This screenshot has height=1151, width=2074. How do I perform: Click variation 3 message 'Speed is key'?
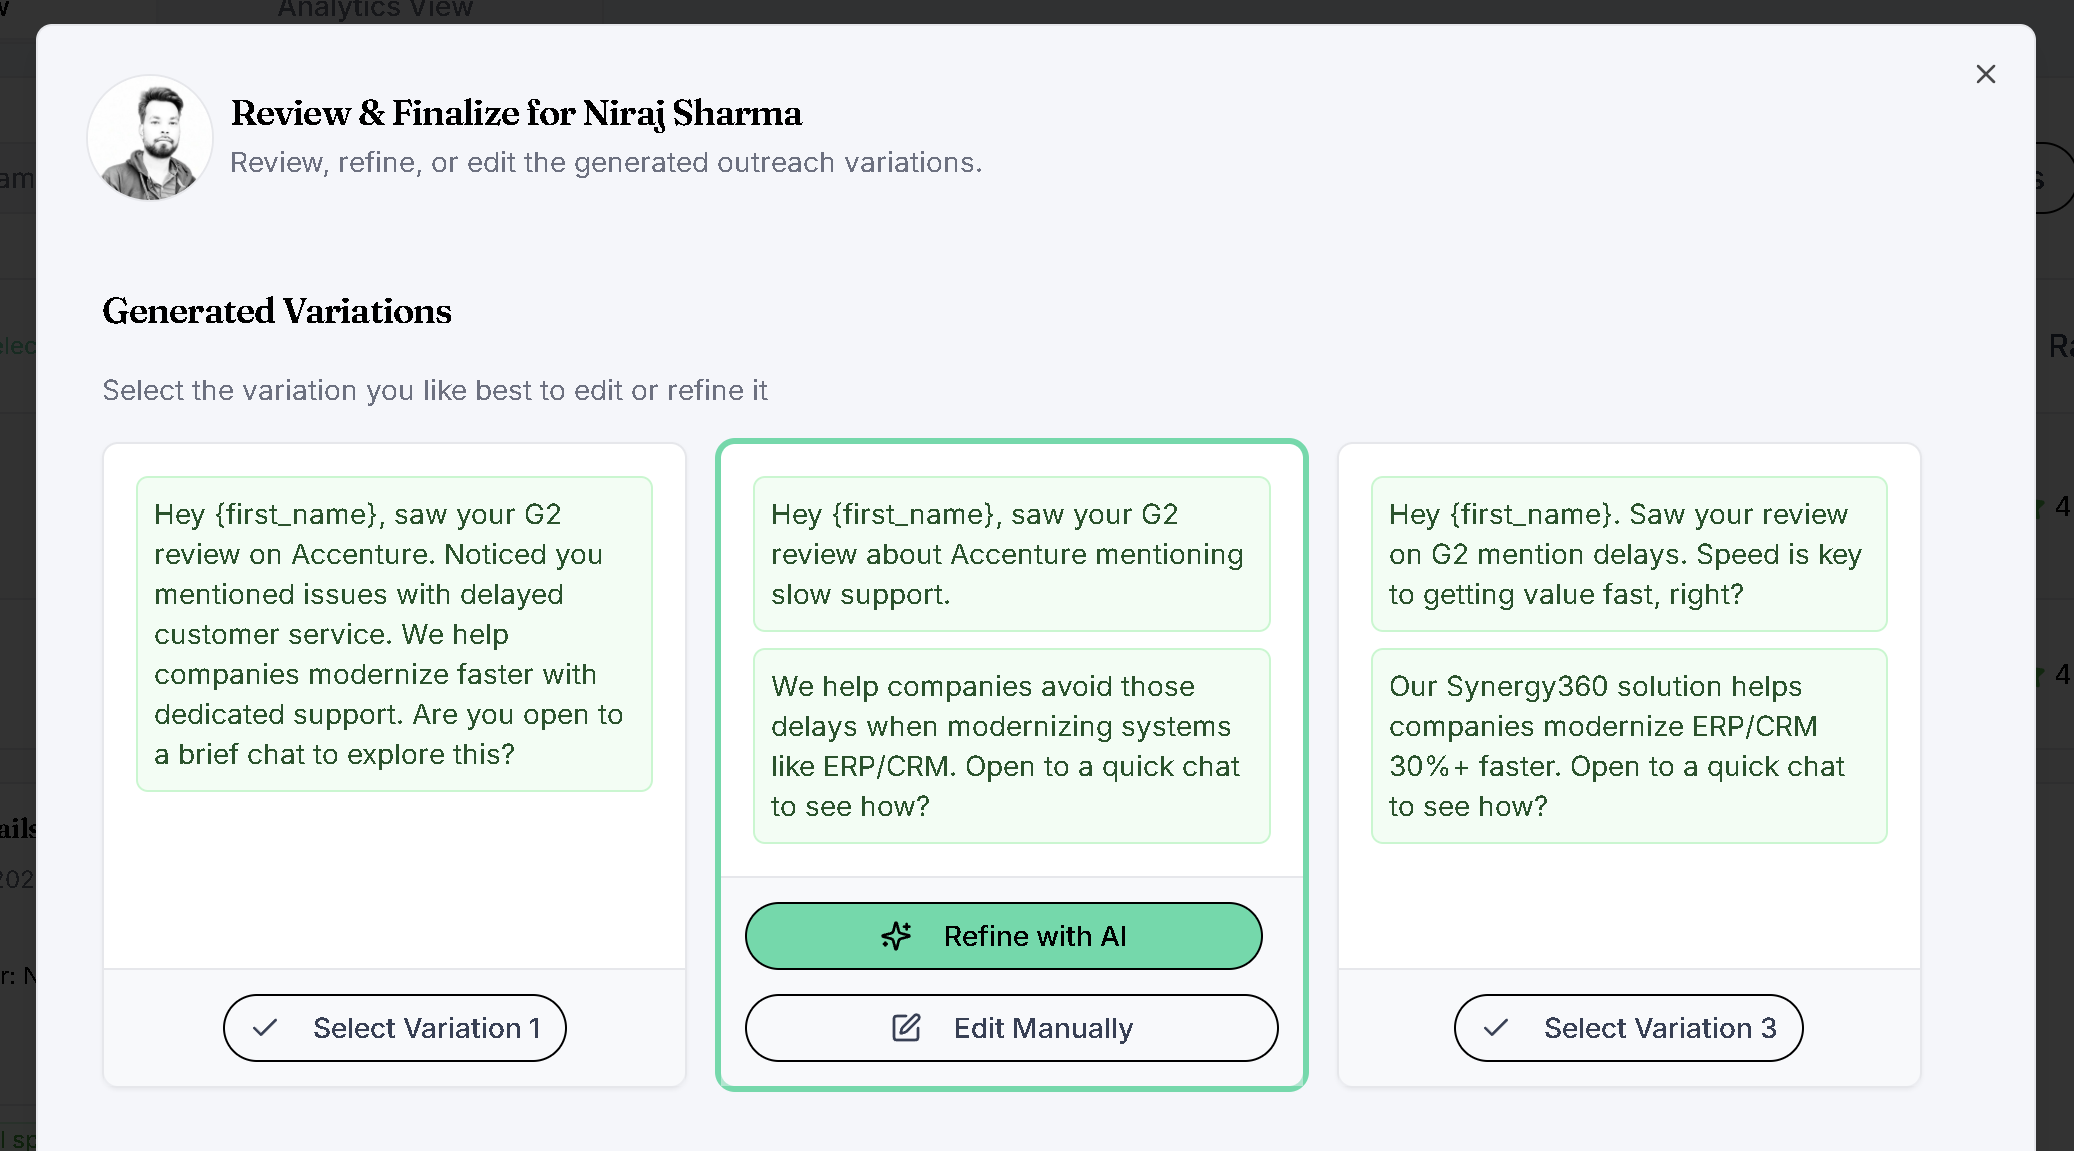tap(1628, 554)
